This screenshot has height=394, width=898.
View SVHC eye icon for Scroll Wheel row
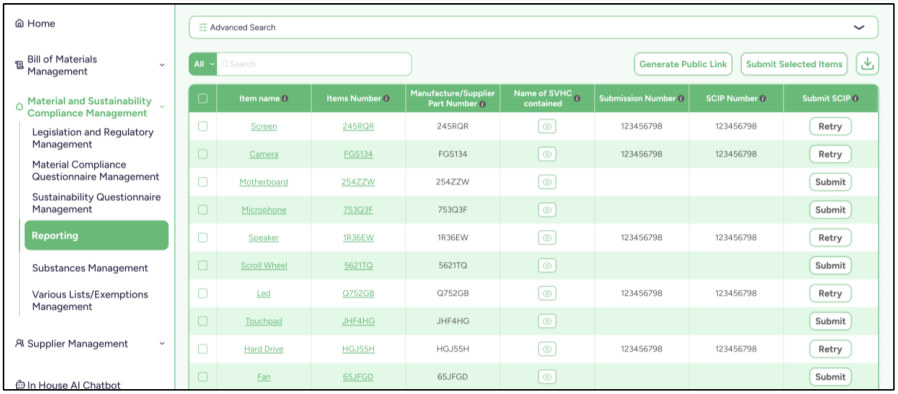click(547, 265)
